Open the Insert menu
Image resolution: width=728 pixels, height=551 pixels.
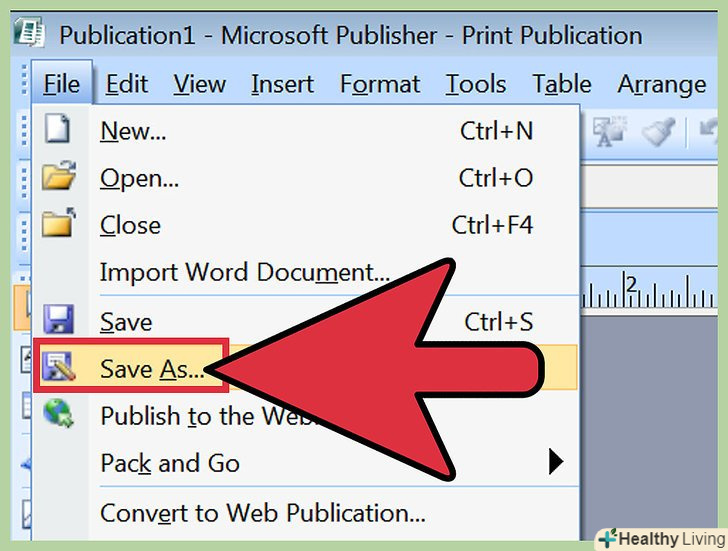[x=282, y=84]
